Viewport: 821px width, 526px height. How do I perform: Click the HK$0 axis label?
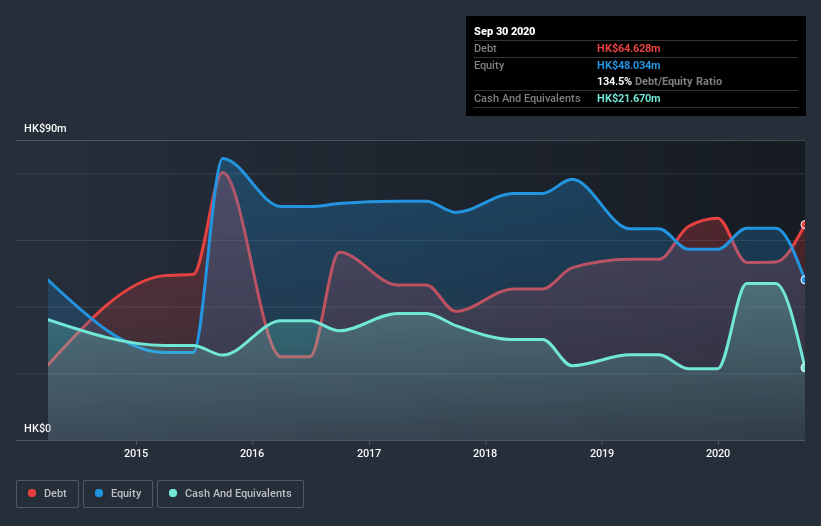click(x=38, y=428)
